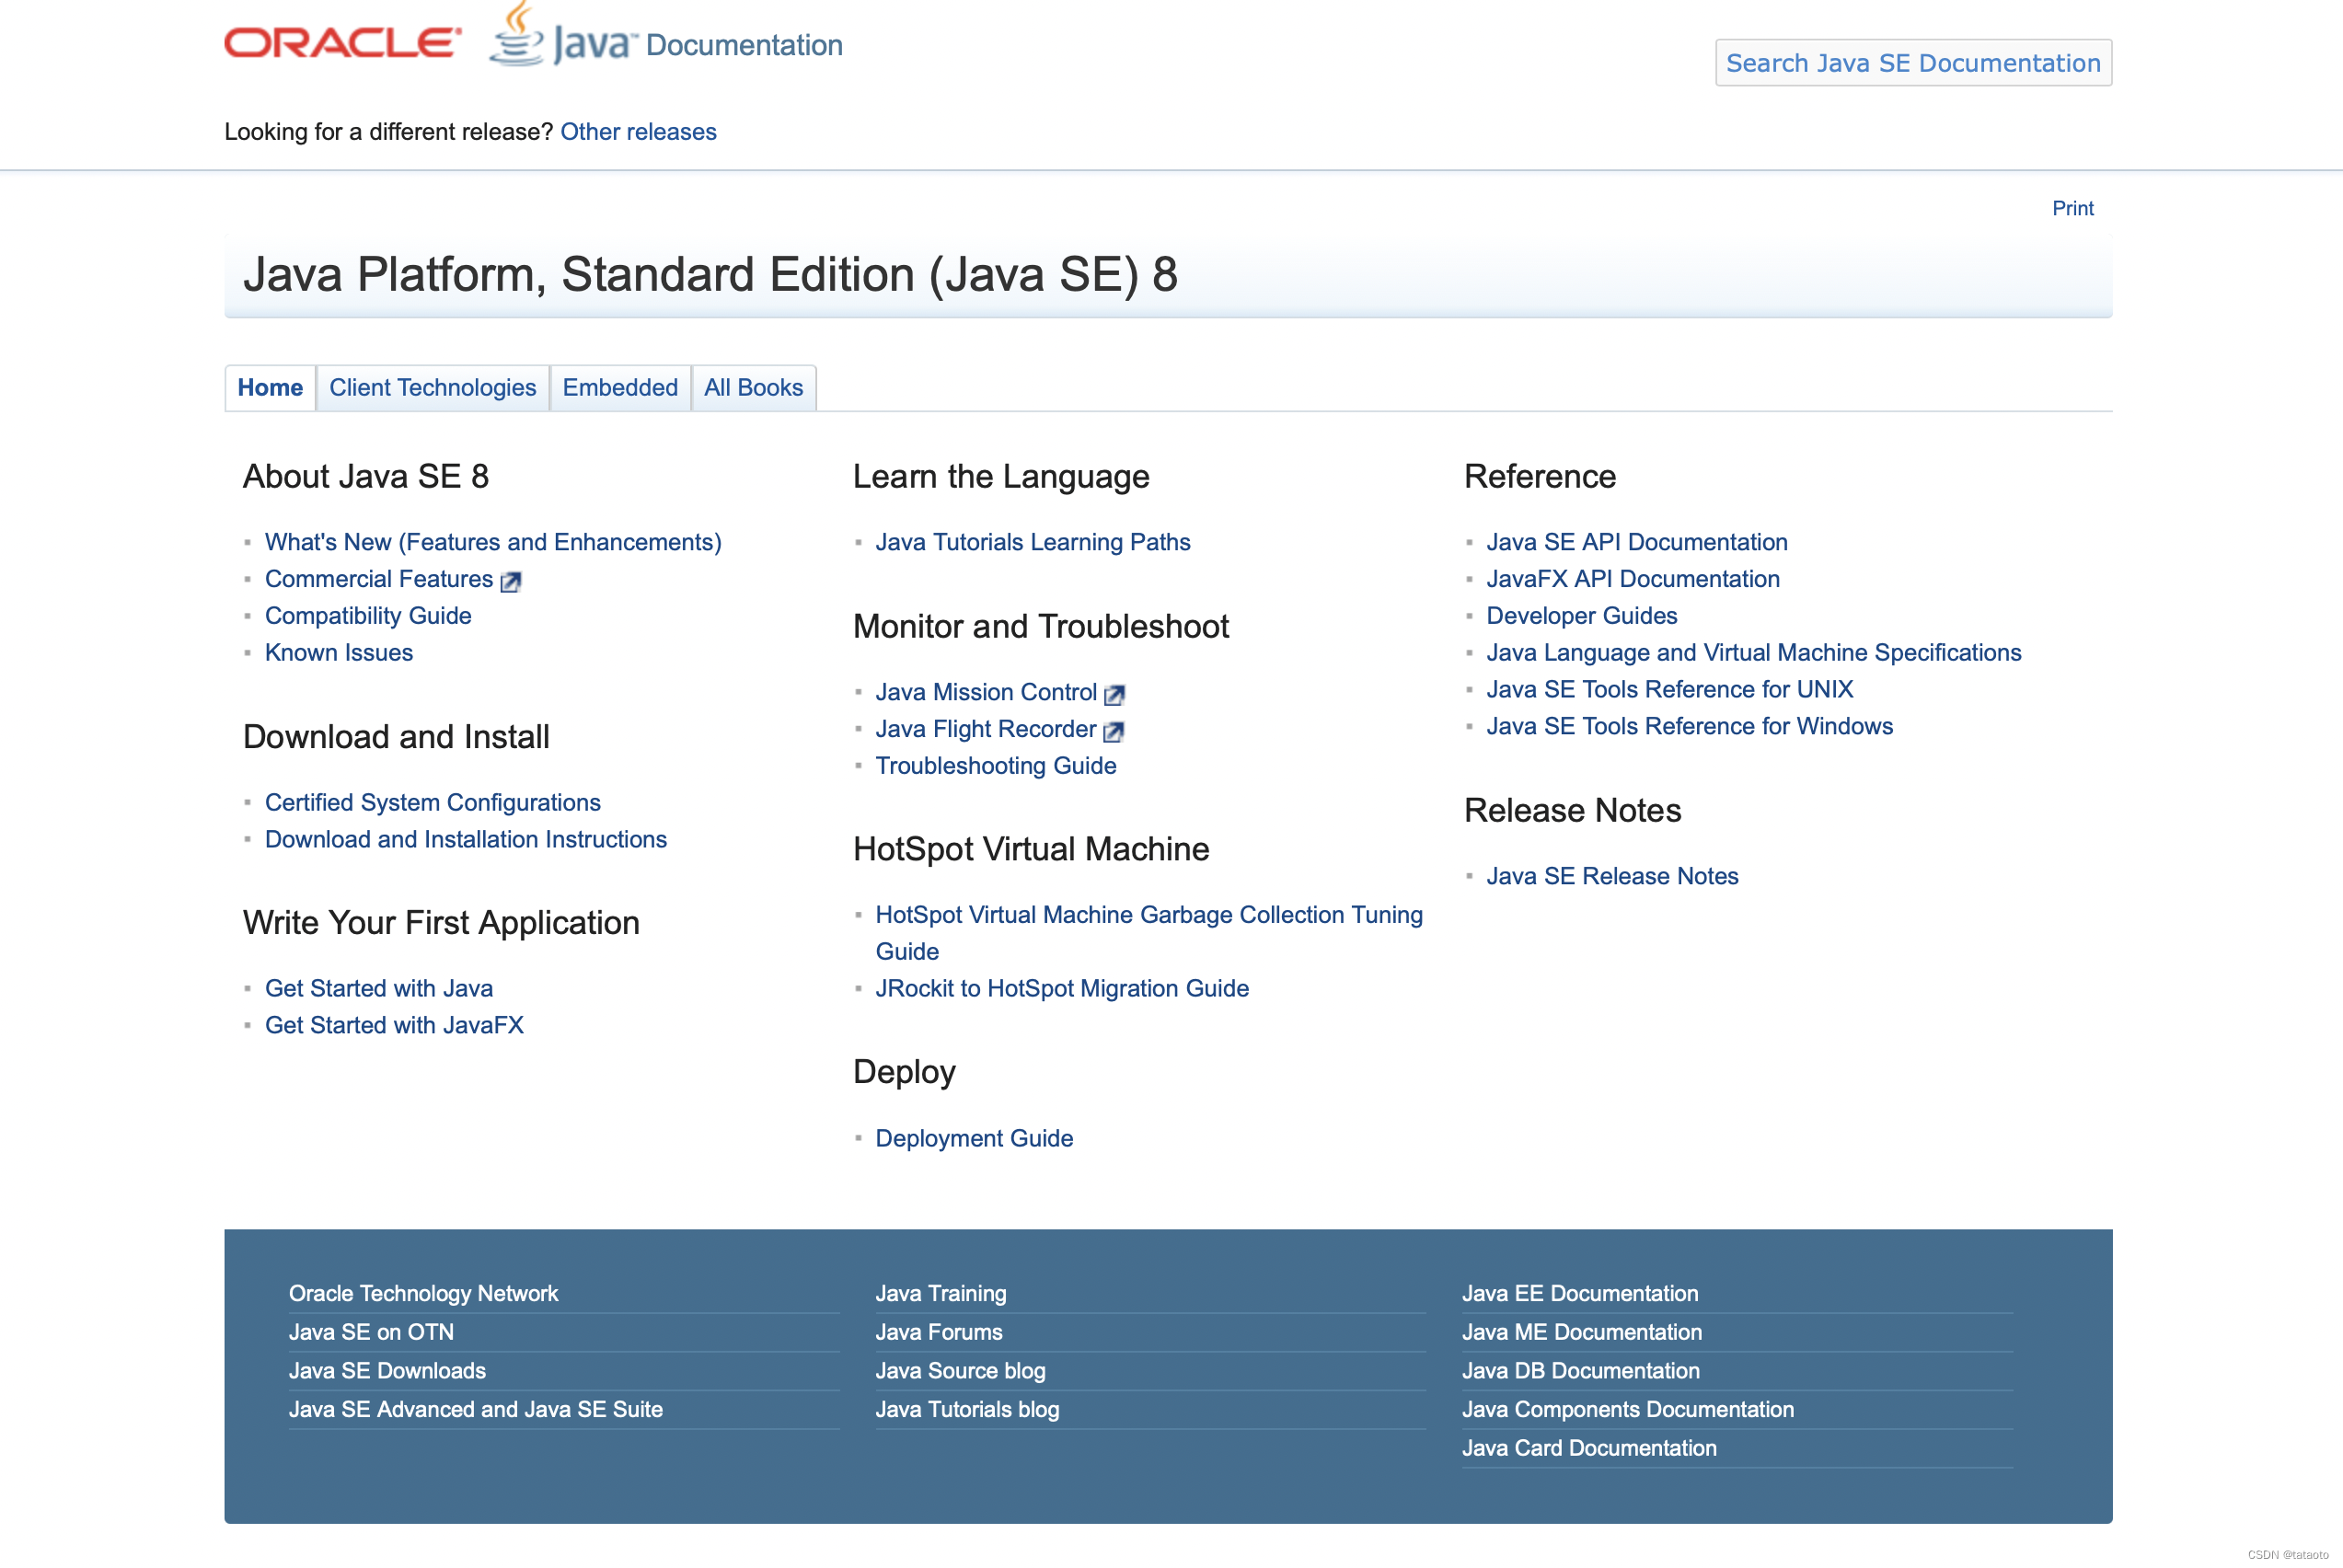2343x1568 pixels.
Task: Click external link icon beside Java Mission Control
Action: pos(1115,694)
